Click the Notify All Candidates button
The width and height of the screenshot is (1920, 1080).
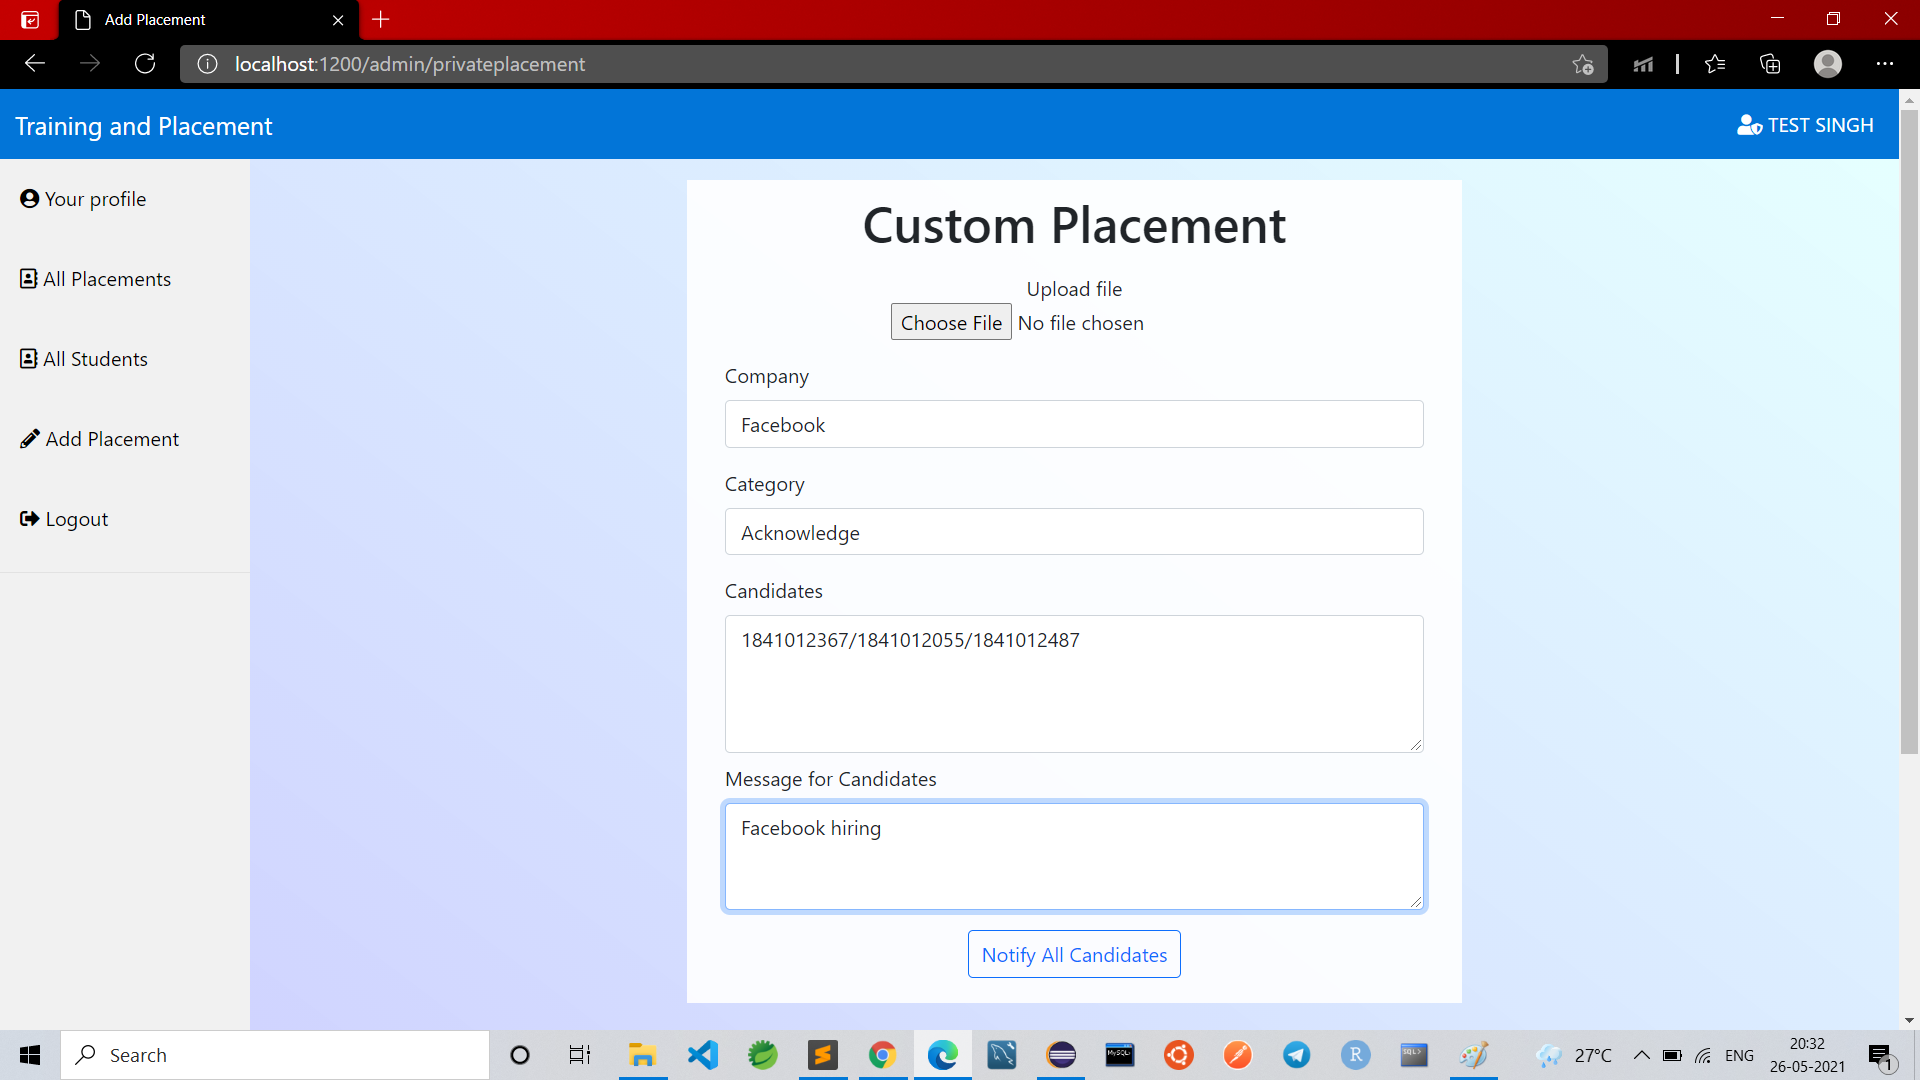(1073, 954)
